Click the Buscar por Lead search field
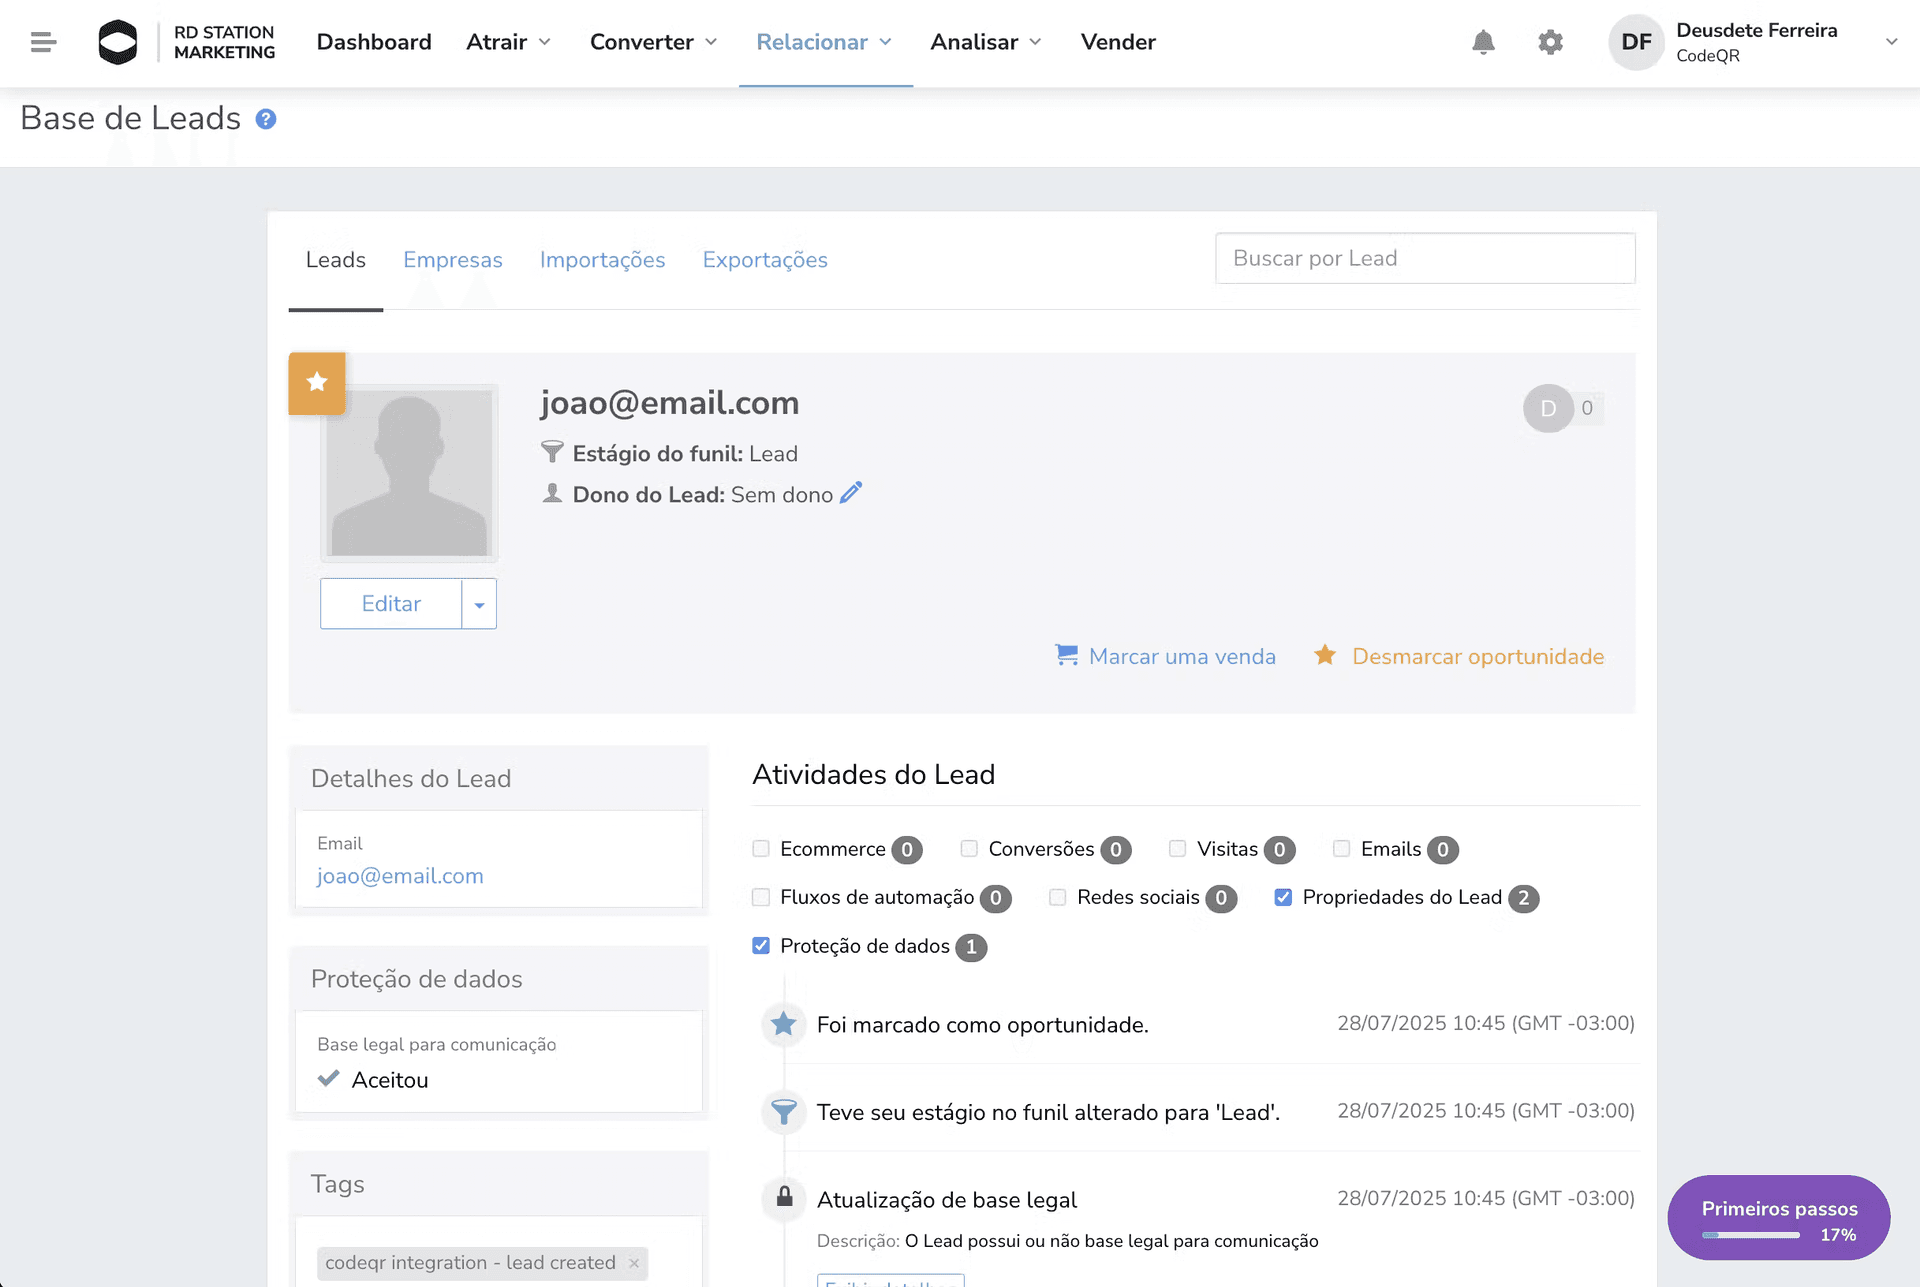Screen dimensions: 1920x1287 click(1424, 258)
